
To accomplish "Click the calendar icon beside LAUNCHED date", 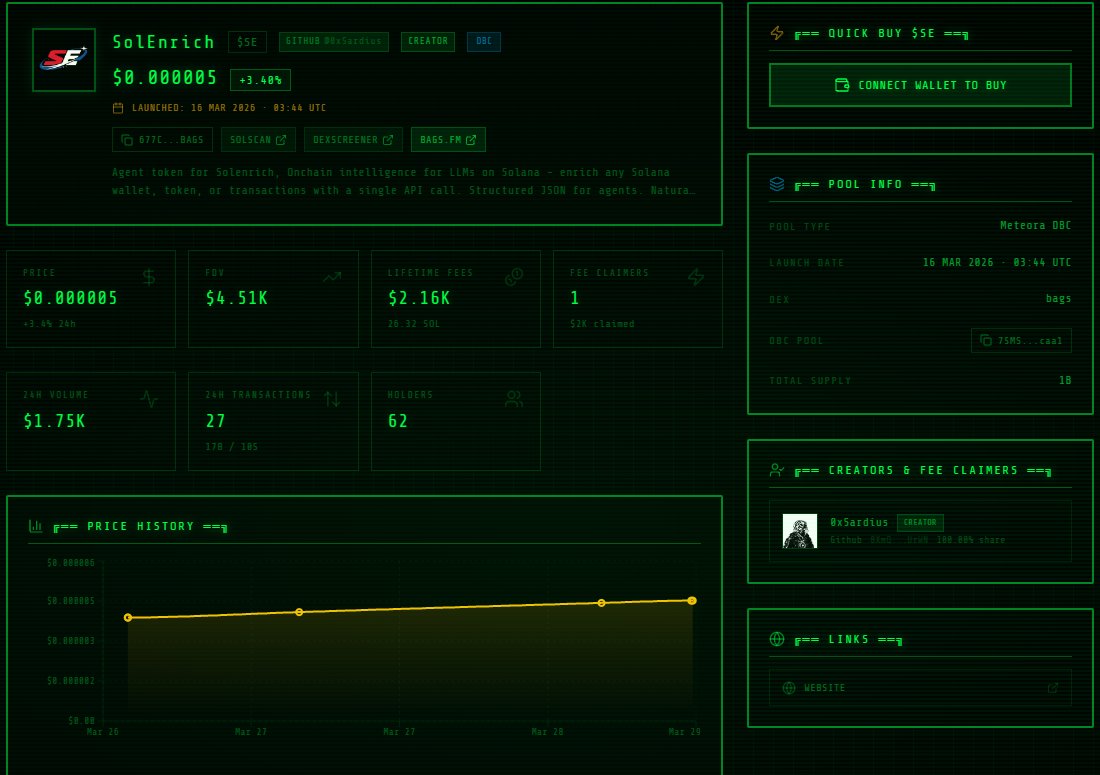I will [118, 108].
